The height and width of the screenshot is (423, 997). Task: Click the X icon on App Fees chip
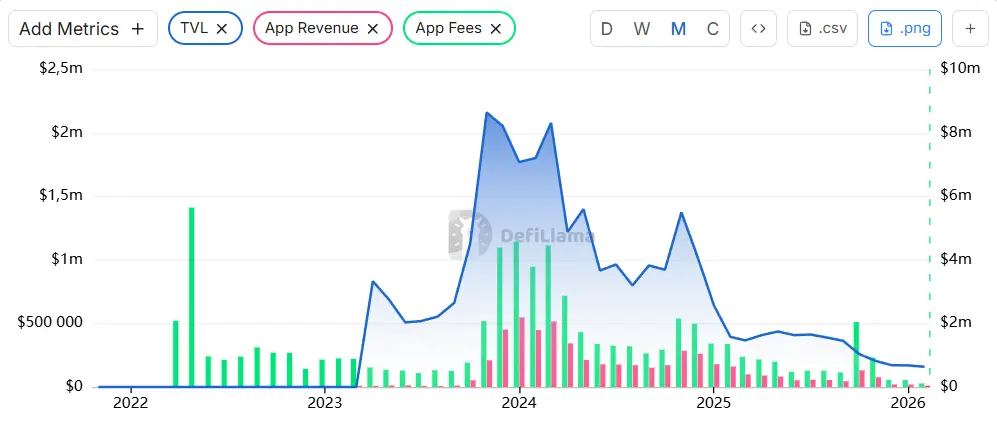tap(496, 29)
